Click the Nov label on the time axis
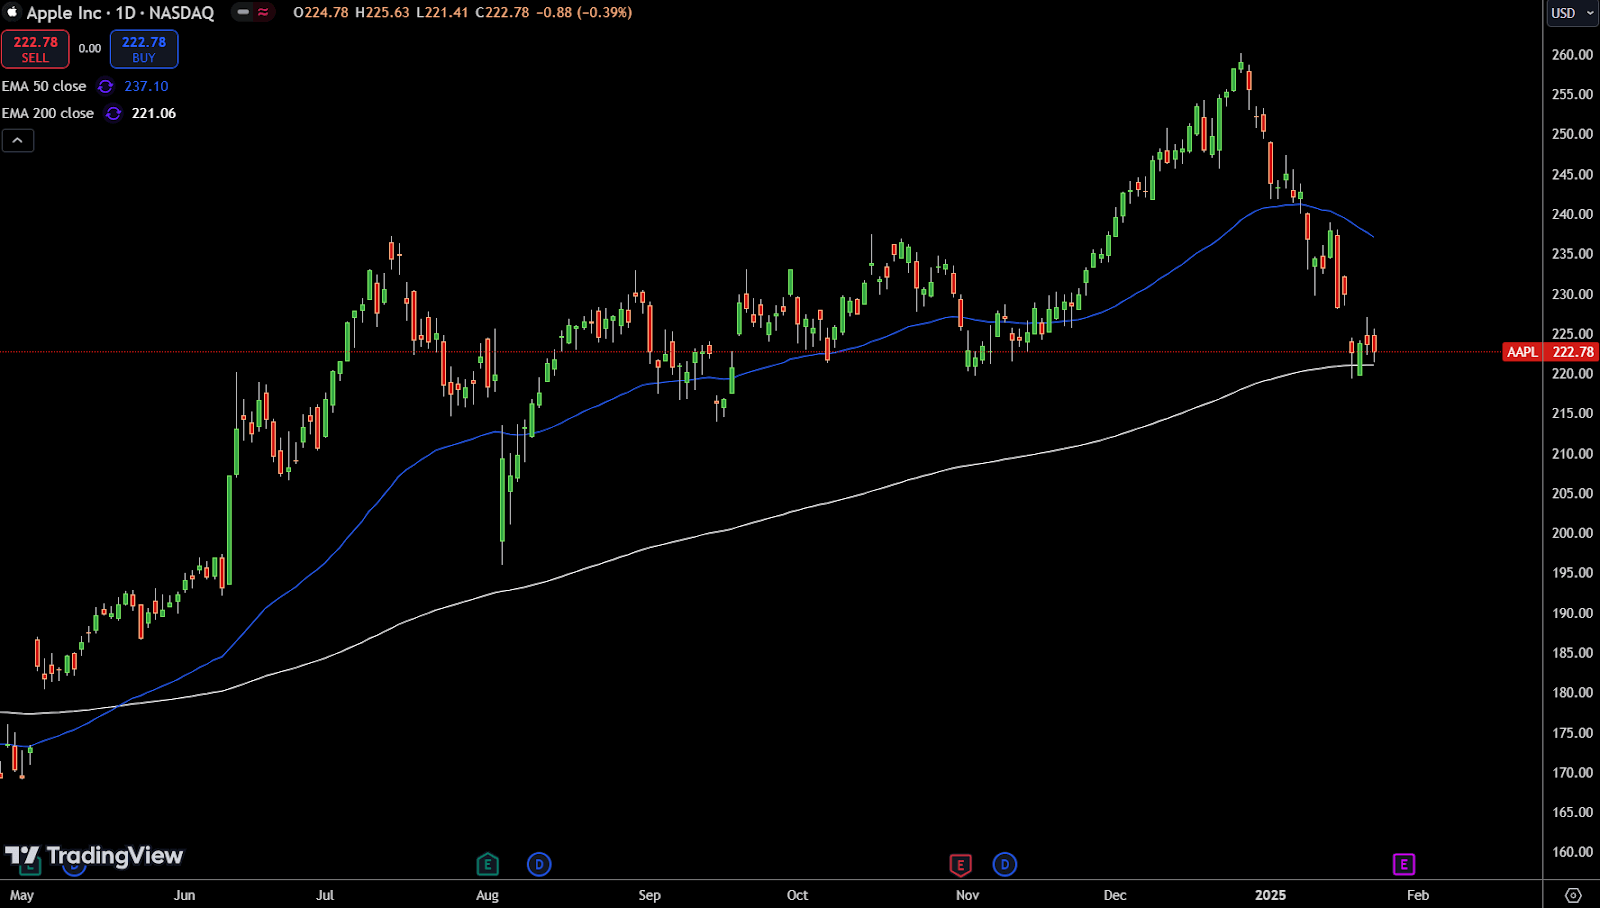The image size is (1600, 908). [967, 895]
